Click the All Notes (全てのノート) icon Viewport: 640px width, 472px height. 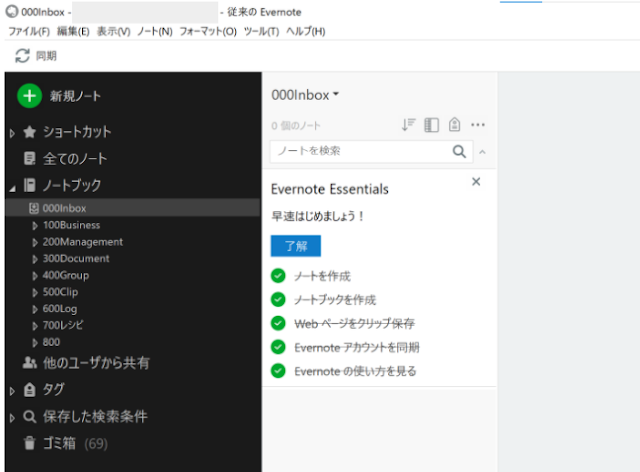coord(29,158)
